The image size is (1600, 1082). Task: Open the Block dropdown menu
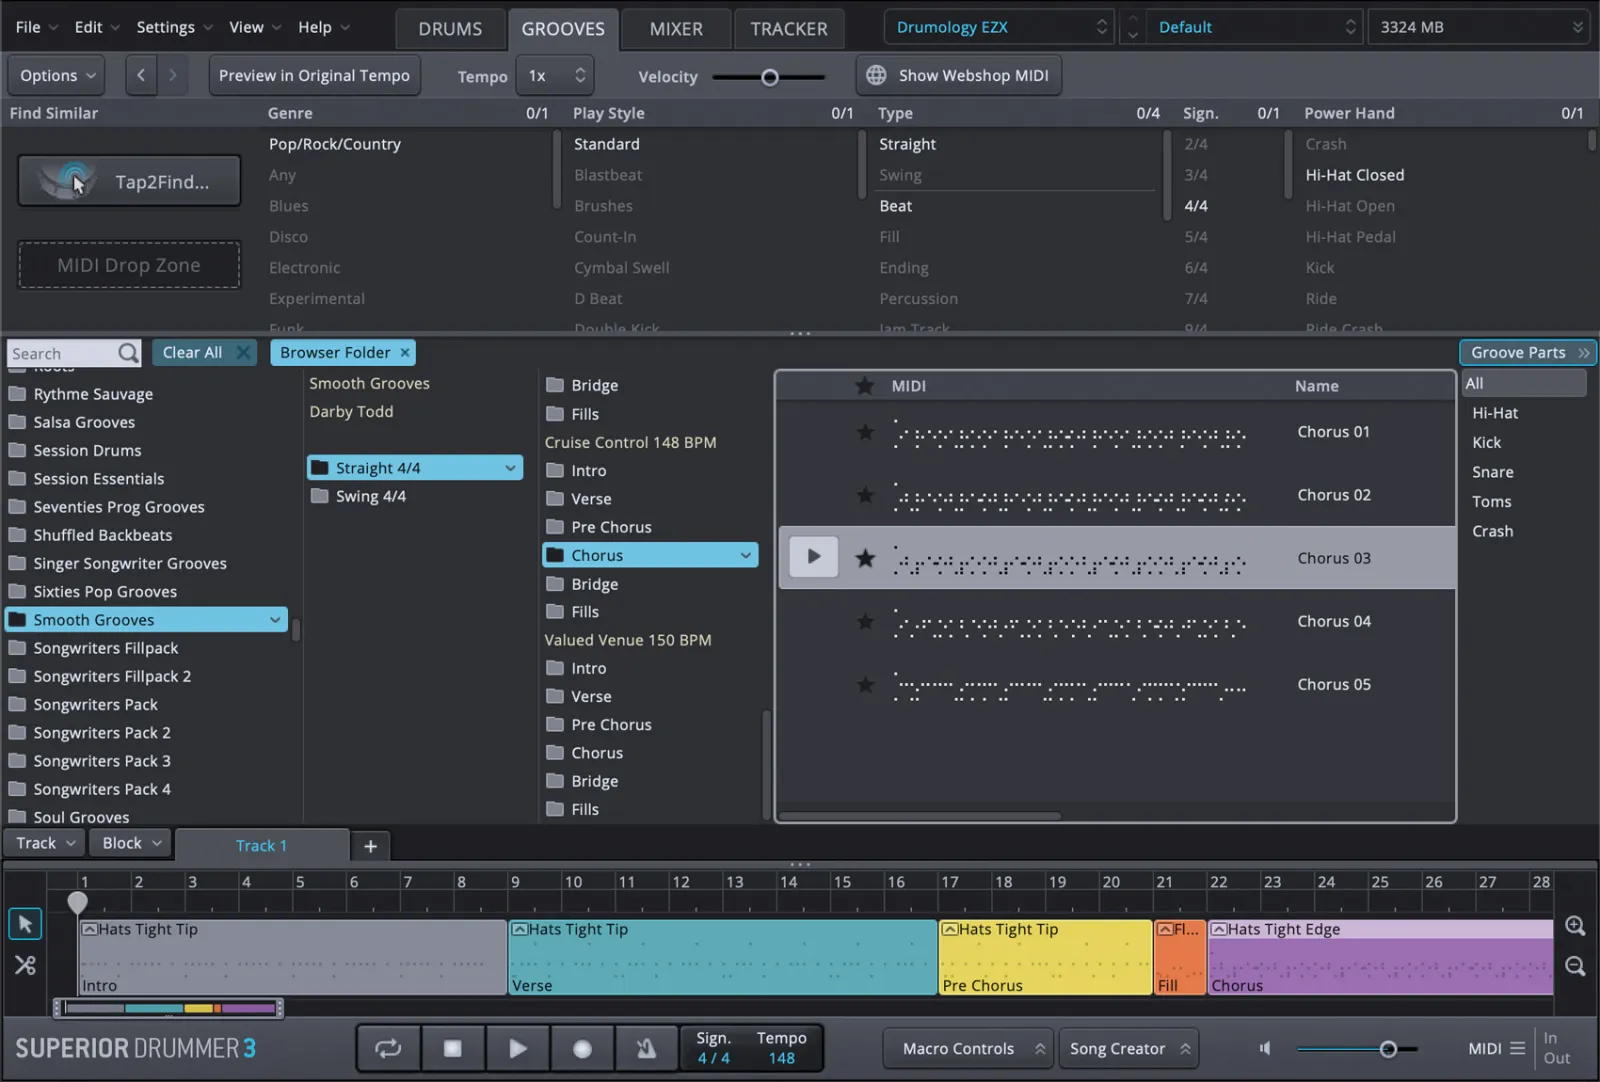131,843
